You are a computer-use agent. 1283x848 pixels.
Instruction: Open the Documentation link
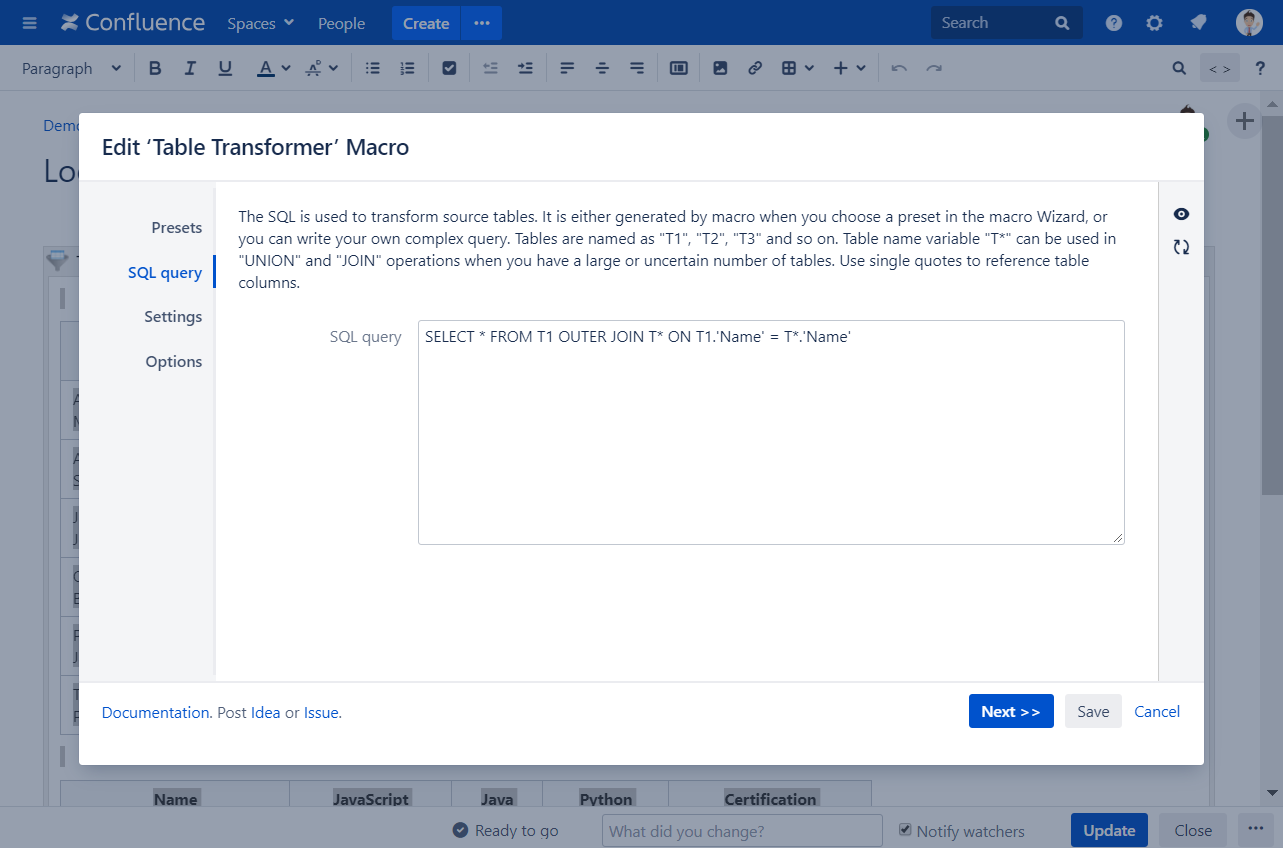pyautogui.click(x=155, y=713)
